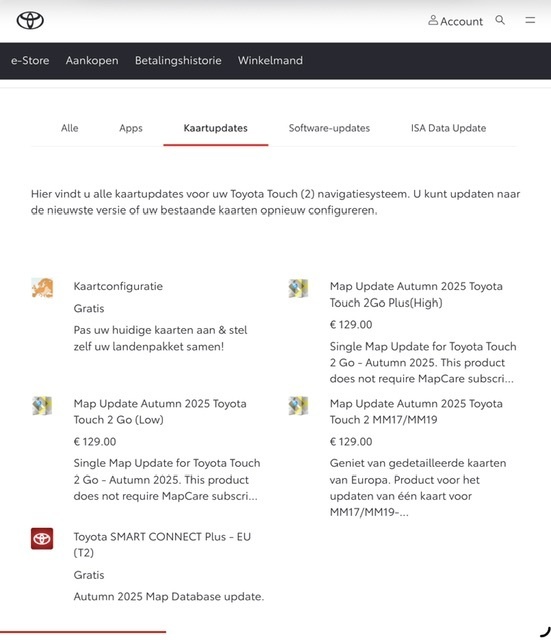Click 'Autumn 2025 Map Database update.' text
Image resolution: width=551 pixels, height=640 pixels.
click(x=169, y=597)
